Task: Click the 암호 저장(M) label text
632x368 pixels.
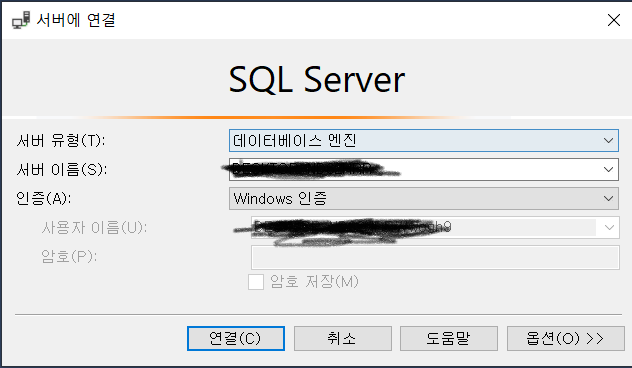Action: tap(314, 281)
